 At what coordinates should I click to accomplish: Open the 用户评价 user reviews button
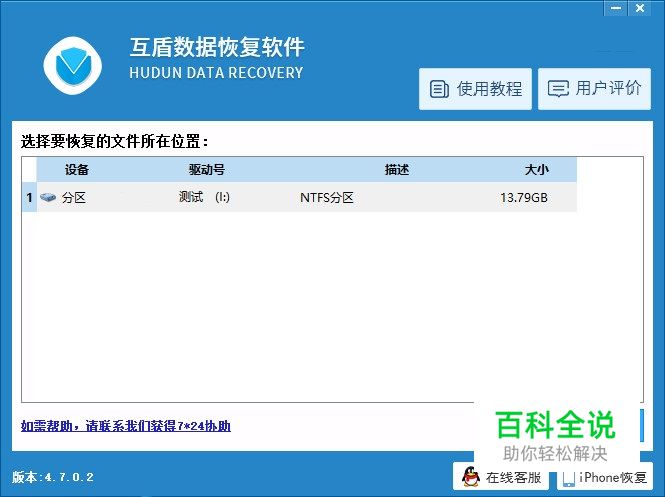coord(595,89)
